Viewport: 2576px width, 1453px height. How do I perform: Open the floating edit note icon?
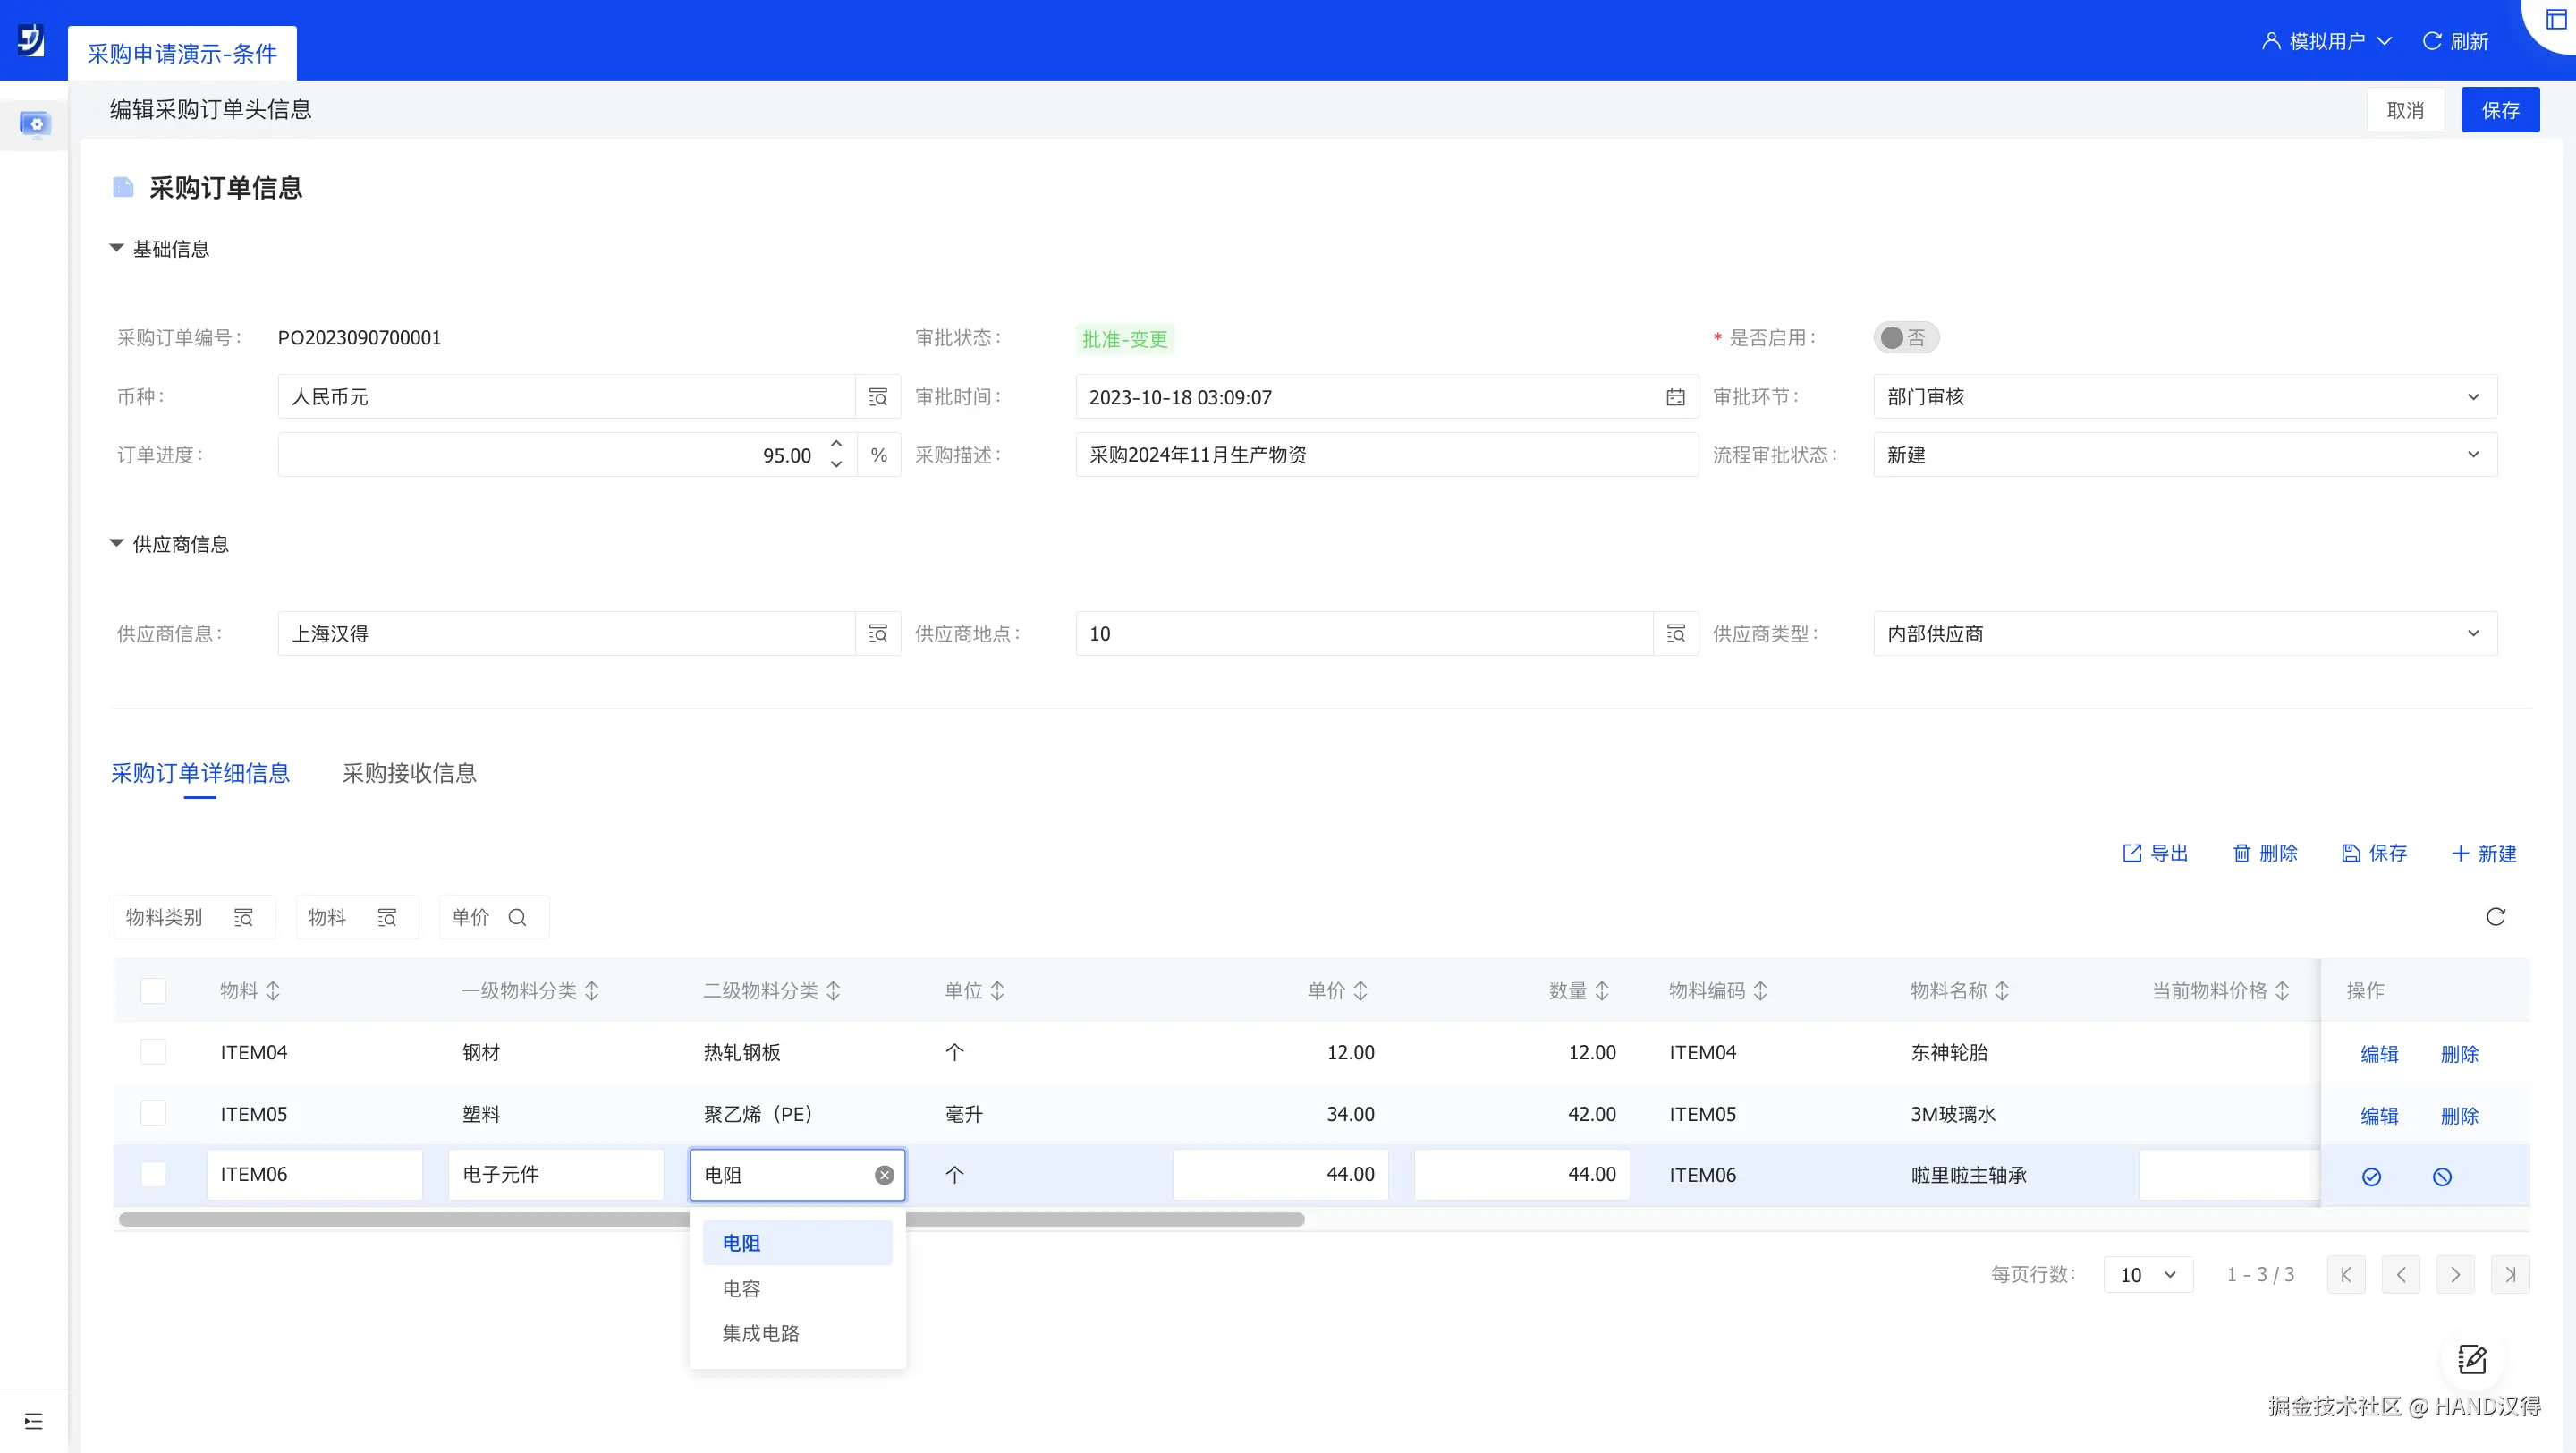tap(2472, 1359)
